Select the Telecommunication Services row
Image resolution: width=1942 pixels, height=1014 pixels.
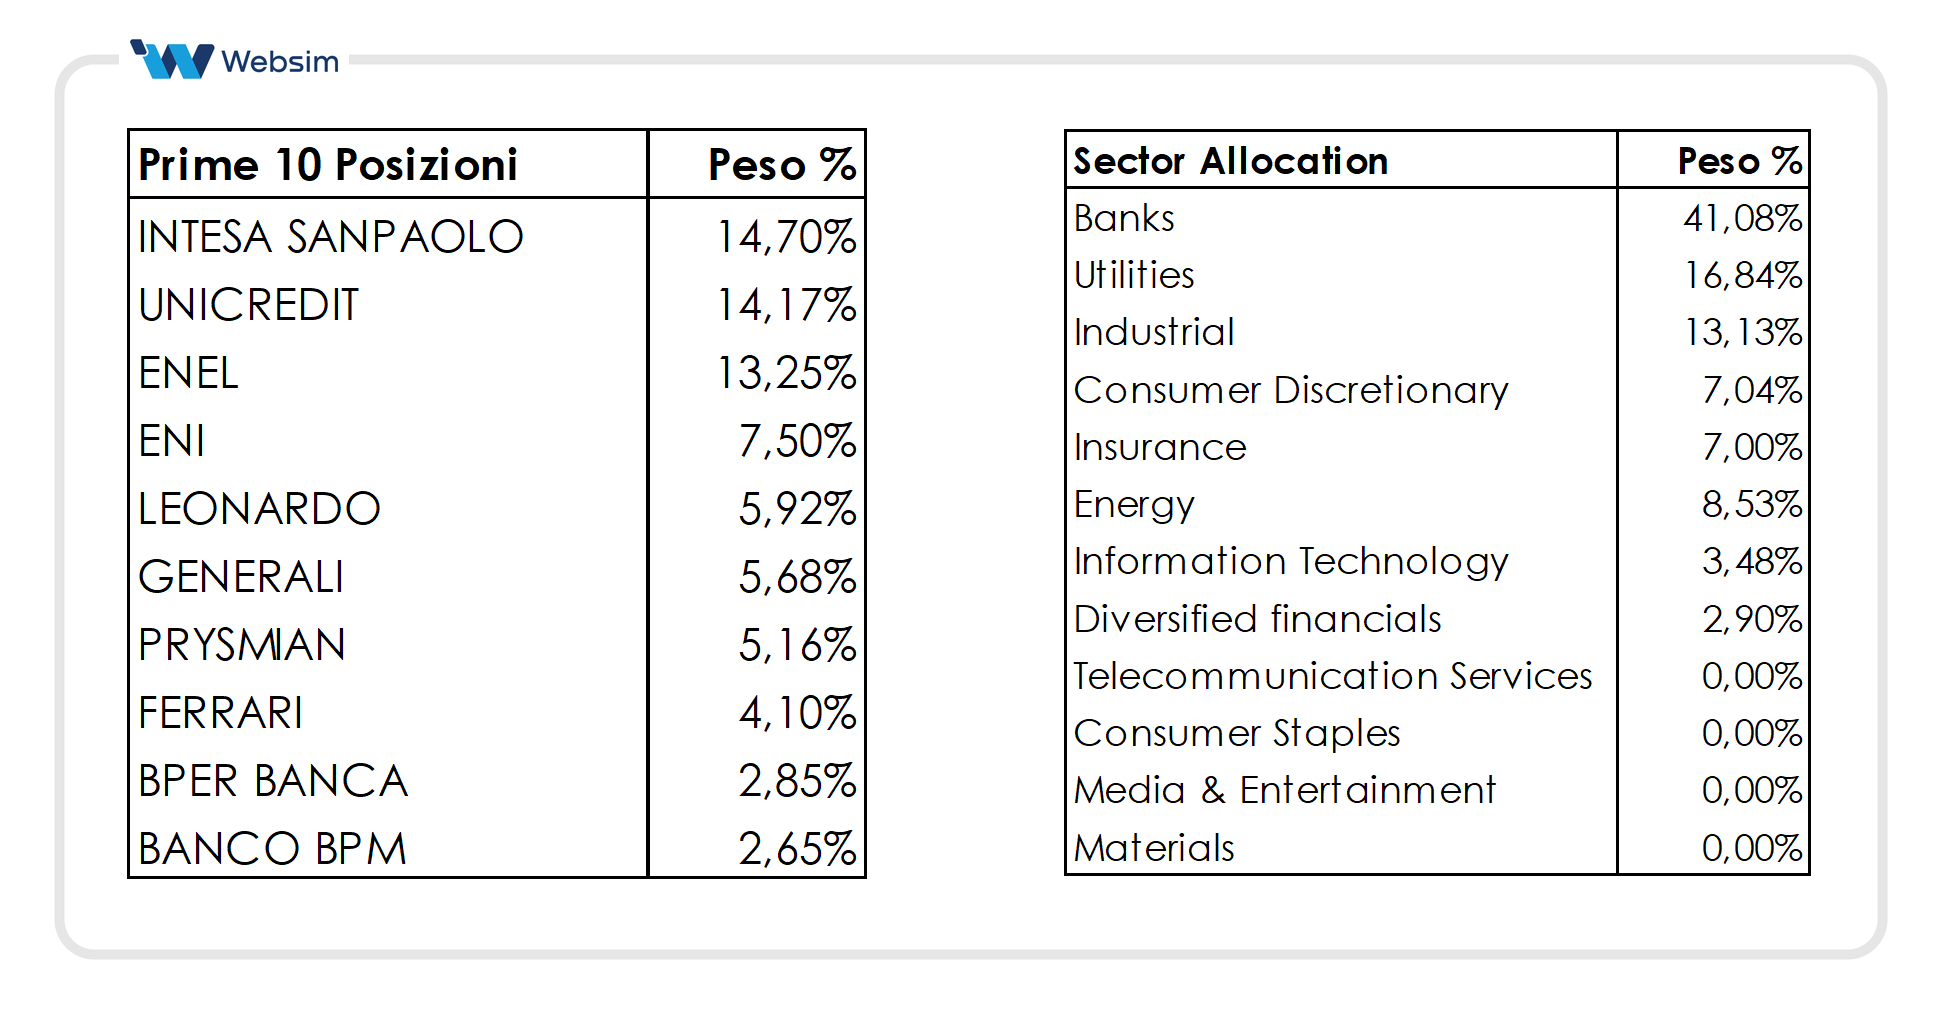tap(1332, 676)
